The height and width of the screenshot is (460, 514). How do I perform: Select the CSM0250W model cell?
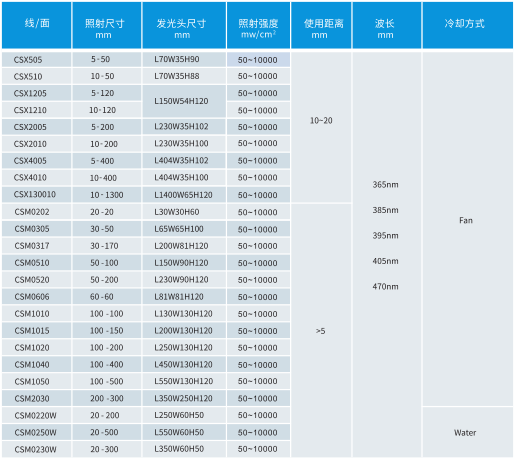(36, 432)
